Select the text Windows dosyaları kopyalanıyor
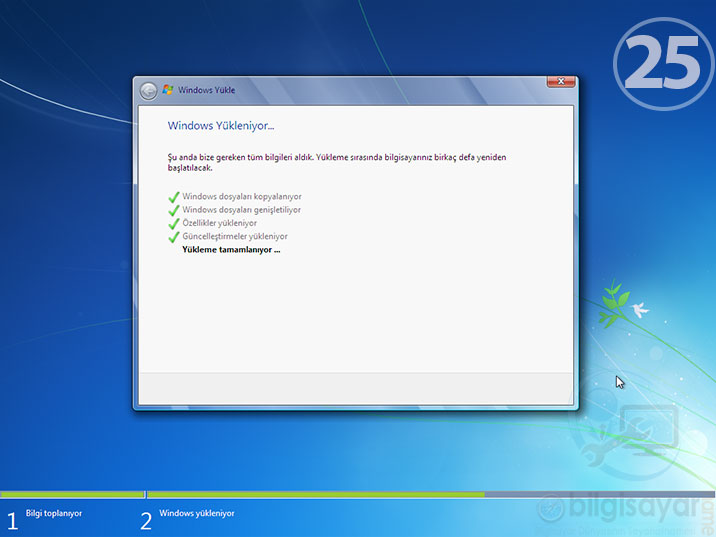 242,196
